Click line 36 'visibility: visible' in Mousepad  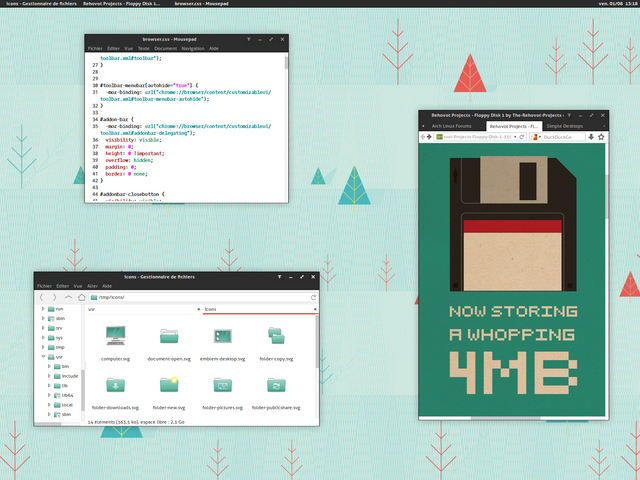click(133, 140)
